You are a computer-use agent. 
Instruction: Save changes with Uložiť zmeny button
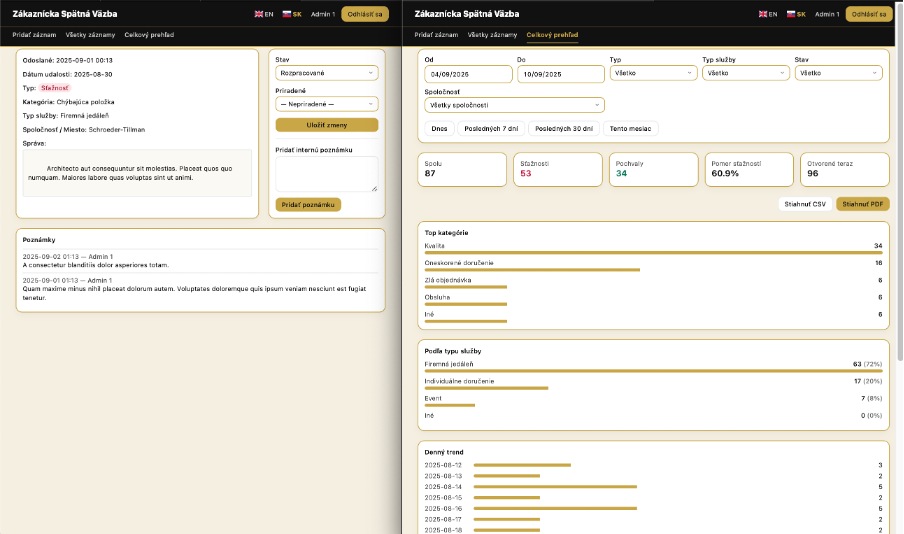(327, 125)
